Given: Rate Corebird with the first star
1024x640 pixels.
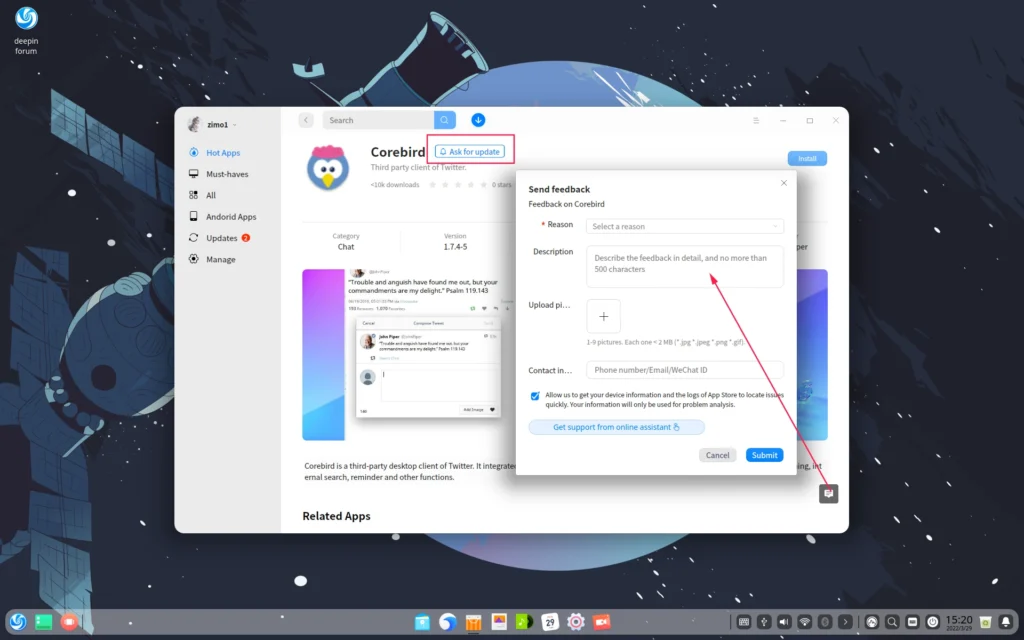Looking at the screenshot, I should click(x=432, y=185).
